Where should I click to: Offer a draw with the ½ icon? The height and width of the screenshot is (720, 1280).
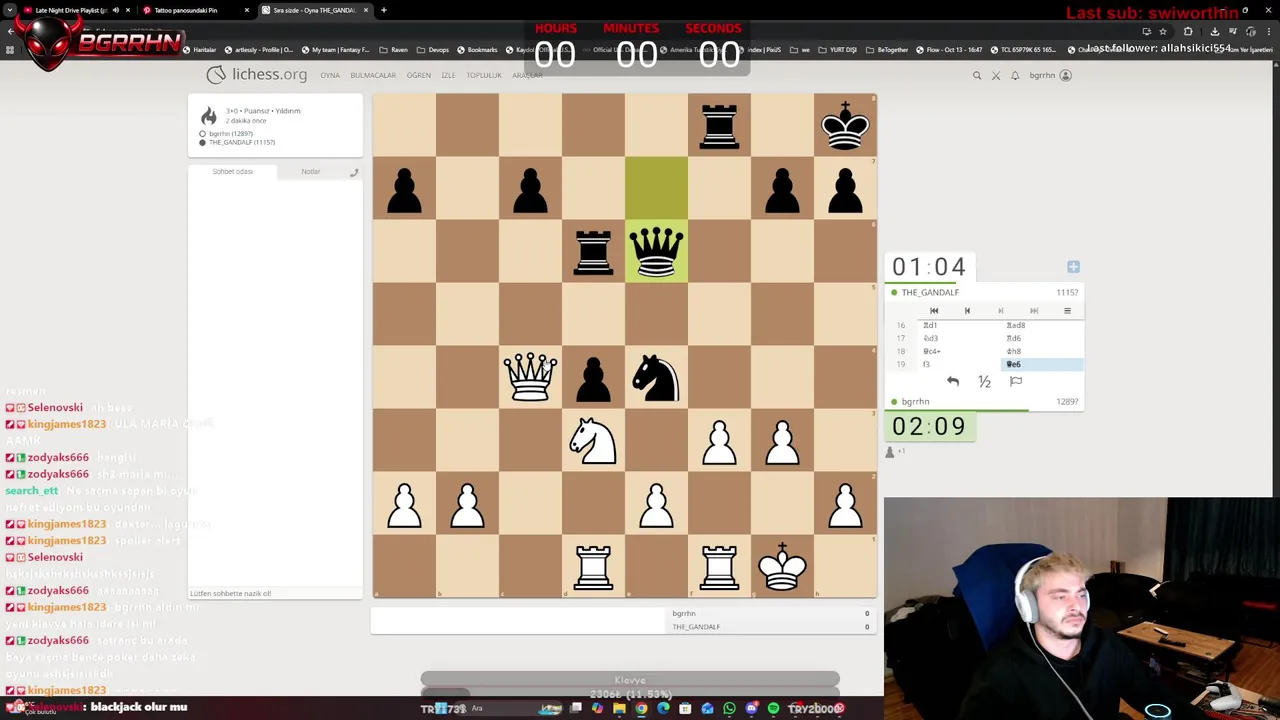(x=984, y=381)
